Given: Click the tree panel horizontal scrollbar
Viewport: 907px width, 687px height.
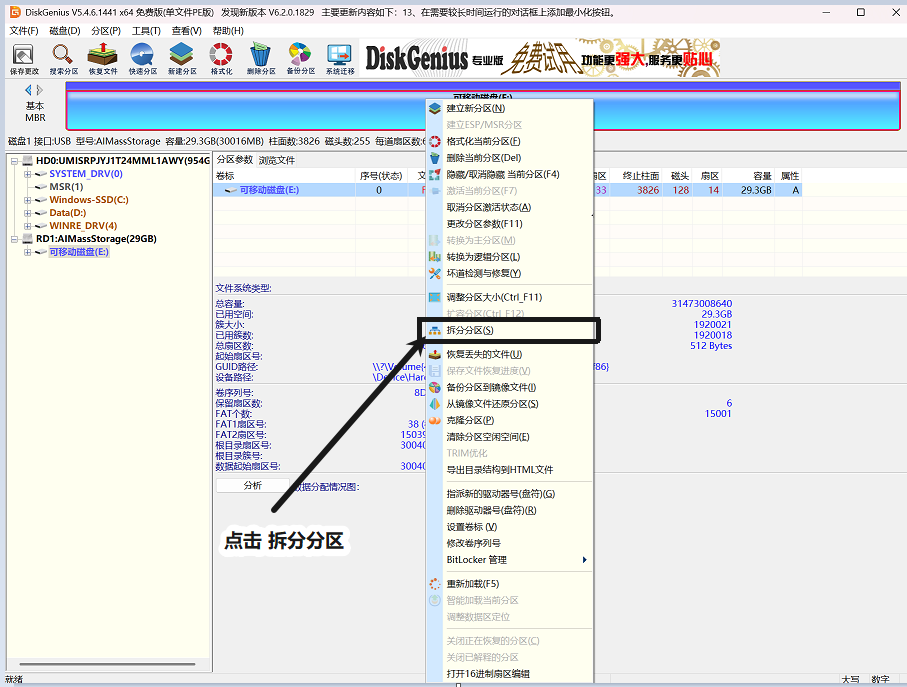Looking at the screenshot, I should (108, 664).
